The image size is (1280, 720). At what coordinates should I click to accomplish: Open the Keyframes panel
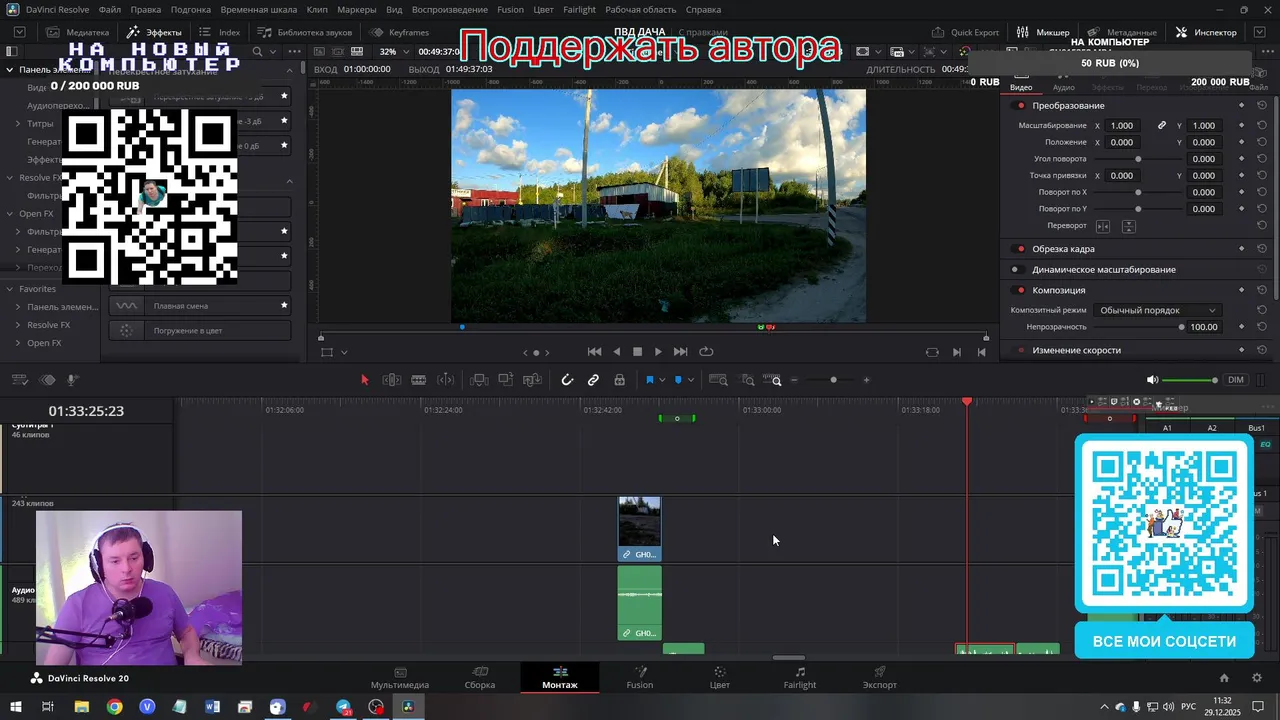(x=400, y=32)
